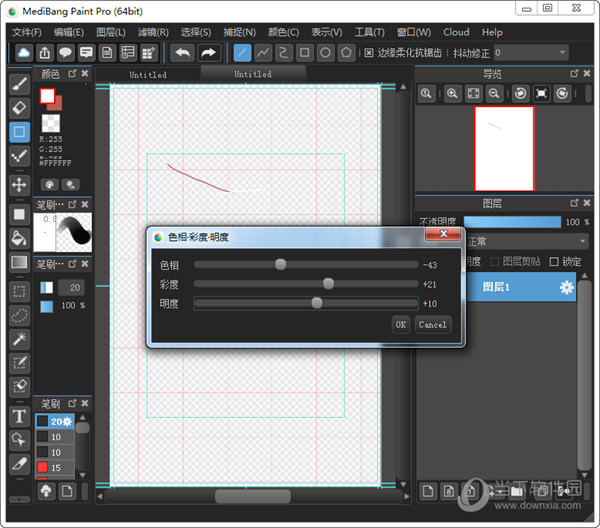The image size is (600, 528).
Task: Click Zoom in in Navigator panel
Action: pyautogui.click(x=452, y=93)
